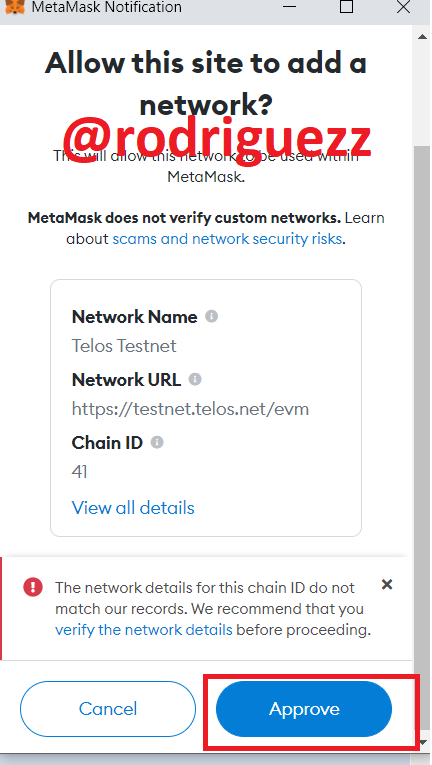The image size is (432, 765).
Task: Click the scrollbar down arrow
Action: point(422,743)
